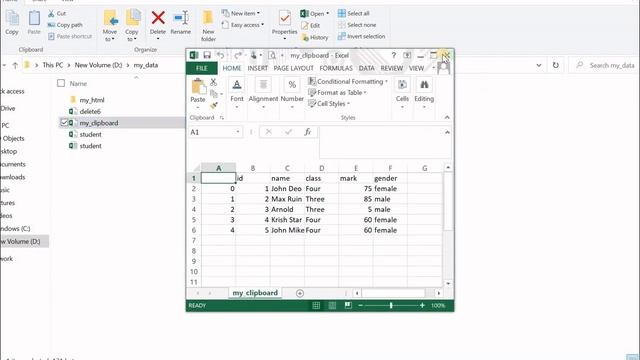Click Redo in Excel quick access toolbar

click(x=238, y=55)
